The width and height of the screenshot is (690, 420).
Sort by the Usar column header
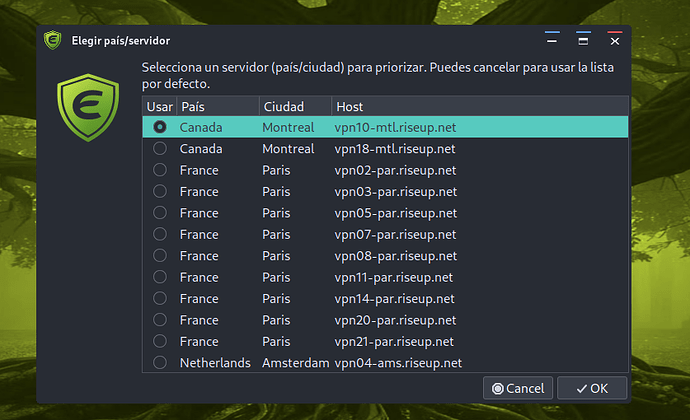pyautogui.click(x=159, y=107)
